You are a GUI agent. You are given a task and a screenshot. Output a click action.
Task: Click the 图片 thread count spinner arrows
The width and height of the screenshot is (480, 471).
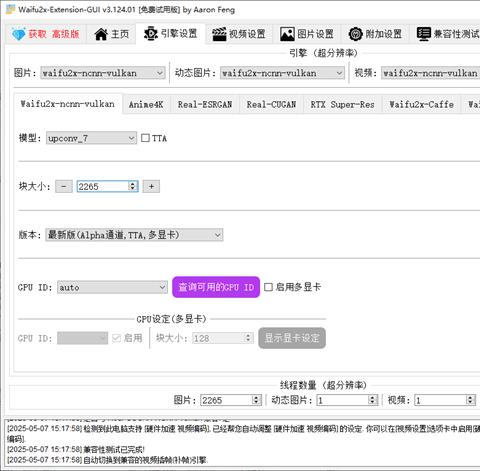pos(256,400)
